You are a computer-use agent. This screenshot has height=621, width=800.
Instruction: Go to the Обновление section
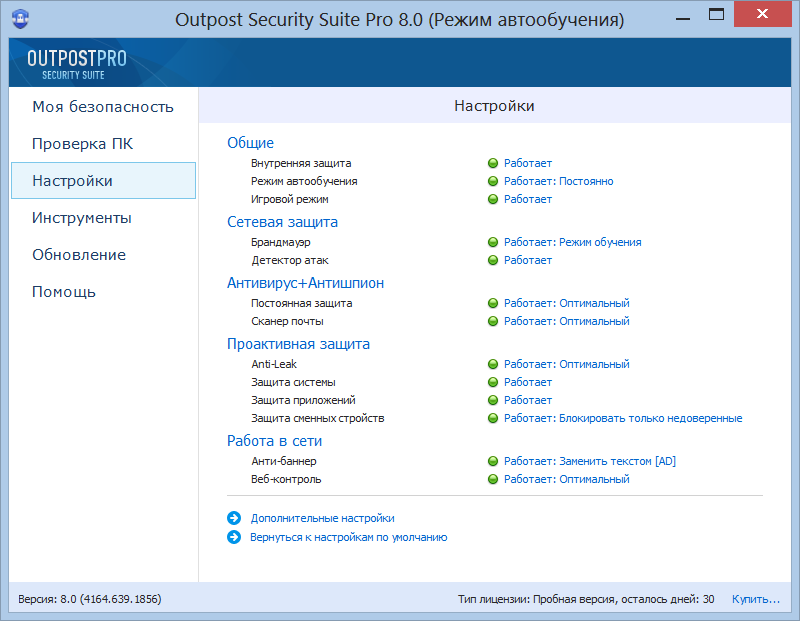[x=79, y=255]
